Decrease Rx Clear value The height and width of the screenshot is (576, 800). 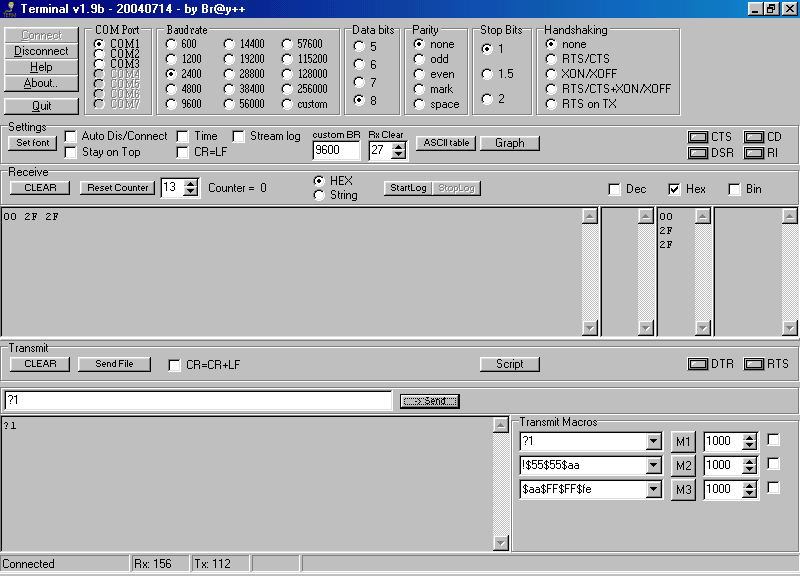coord(399,154)
